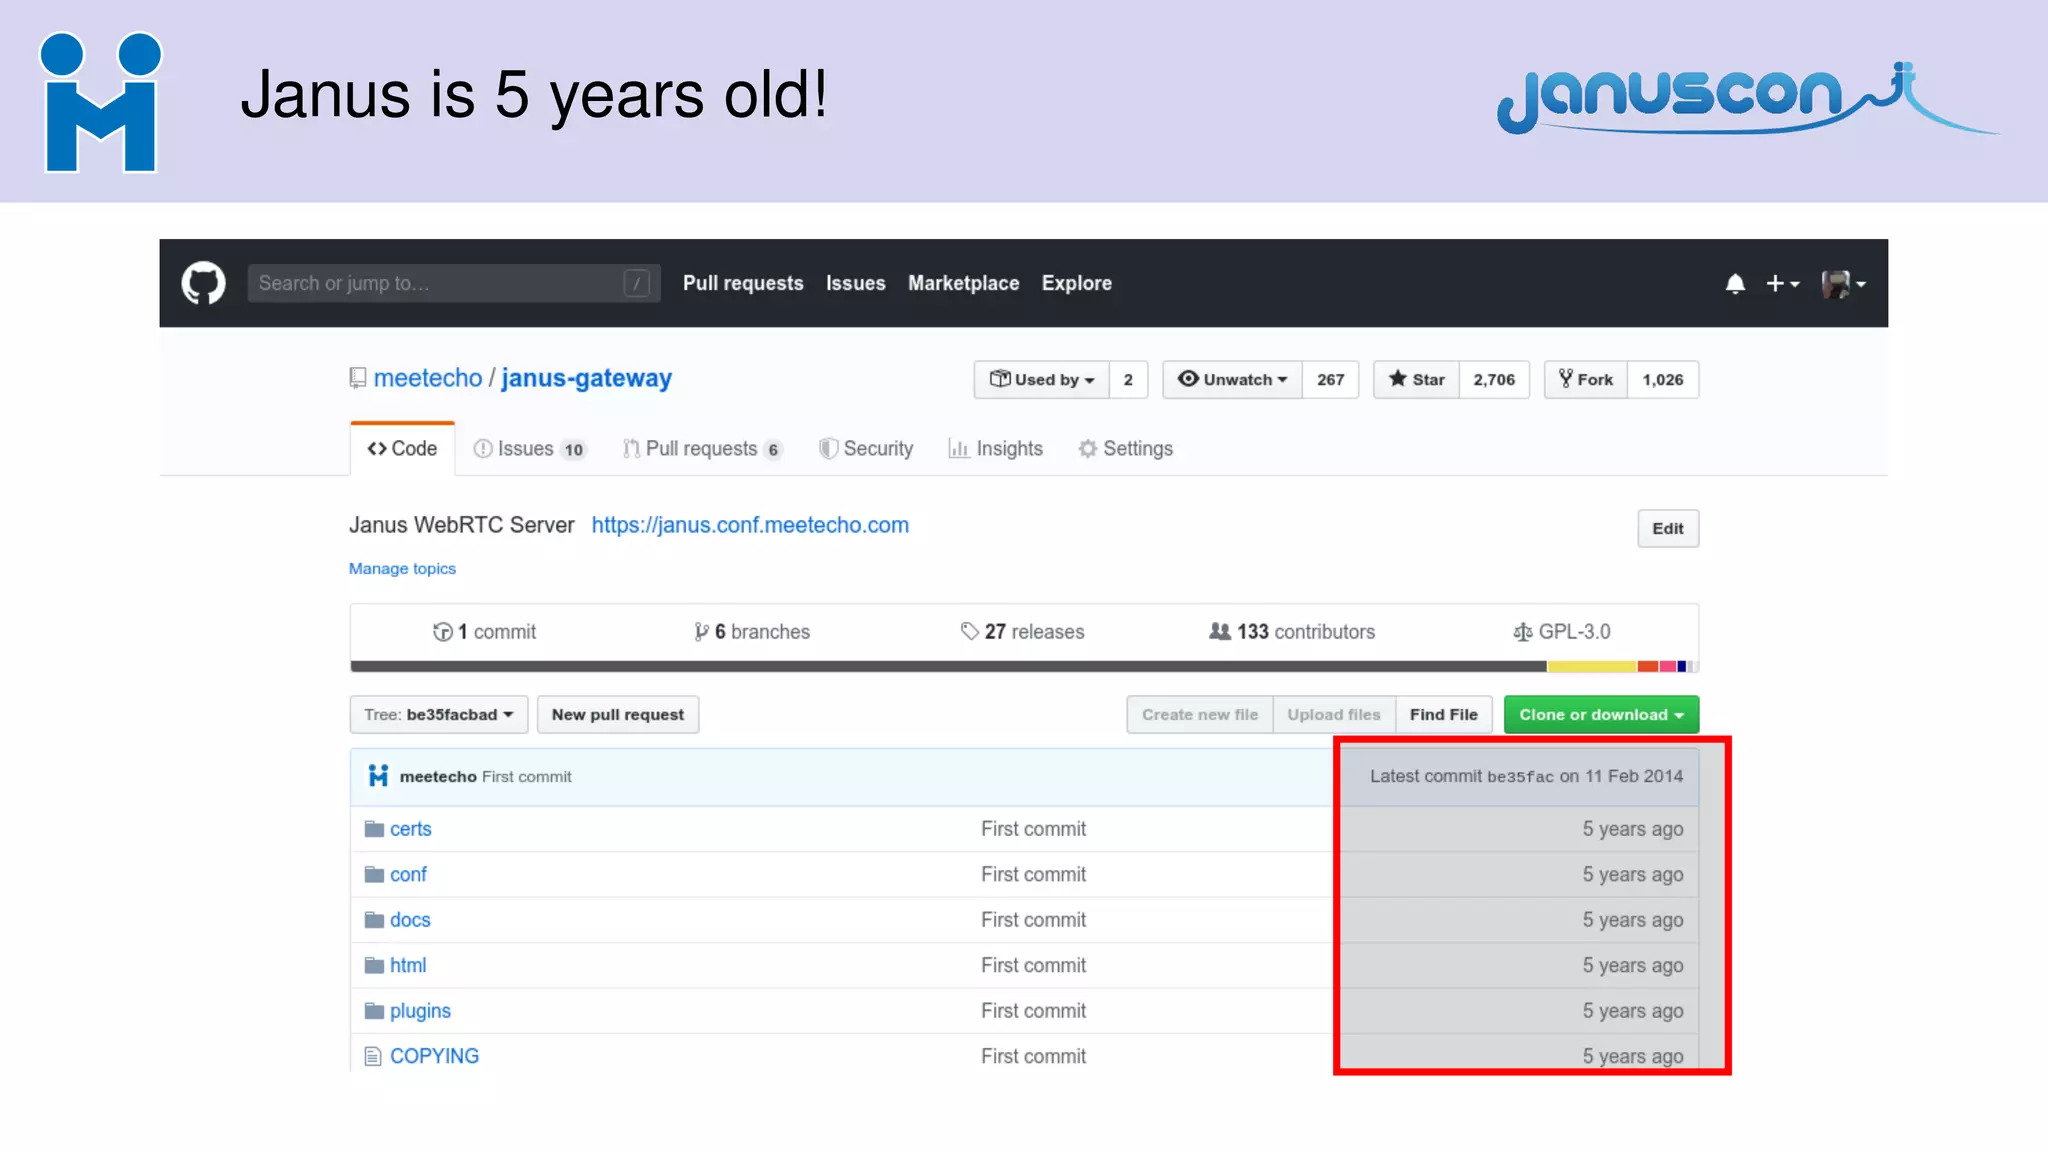Open the Insights tab
The height and width of the screenshot is (1152, 2048).
coord(996,449)
